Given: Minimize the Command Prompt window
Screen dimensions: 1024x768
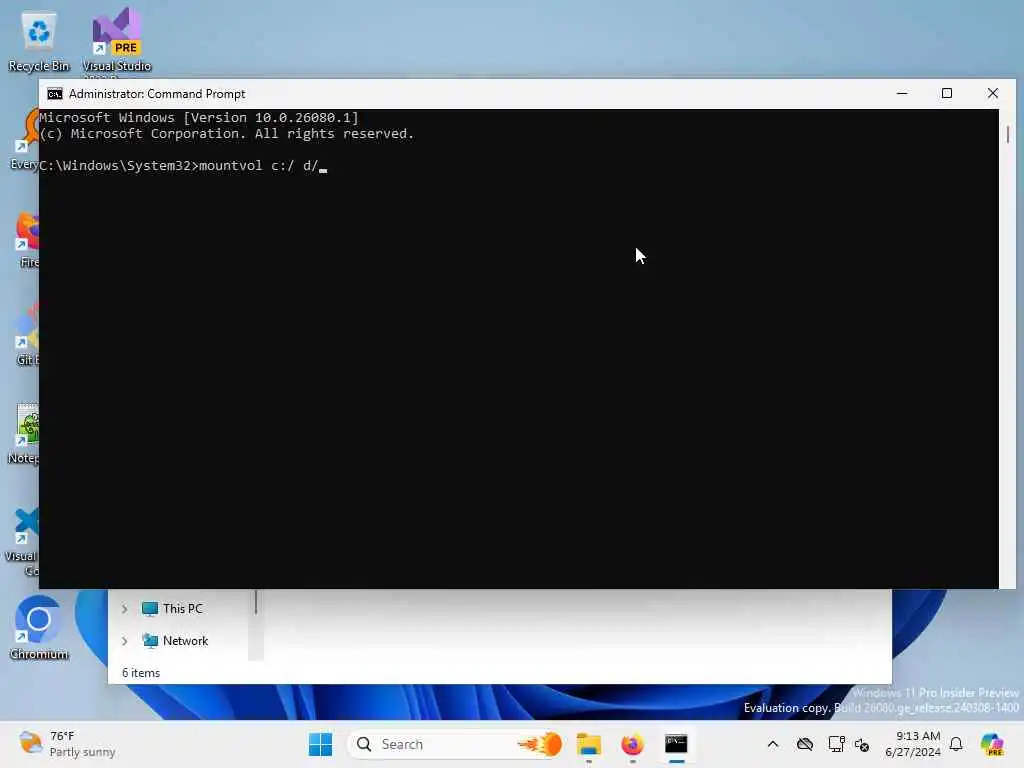Looking at the screenshot, I should (902, 93).
